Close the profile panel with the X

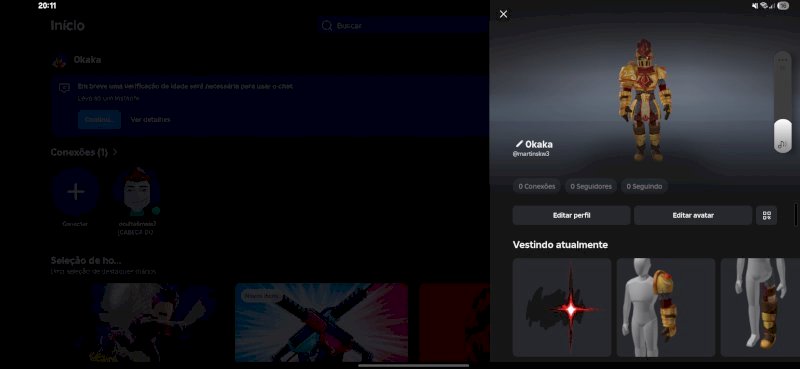pos(503,14)
